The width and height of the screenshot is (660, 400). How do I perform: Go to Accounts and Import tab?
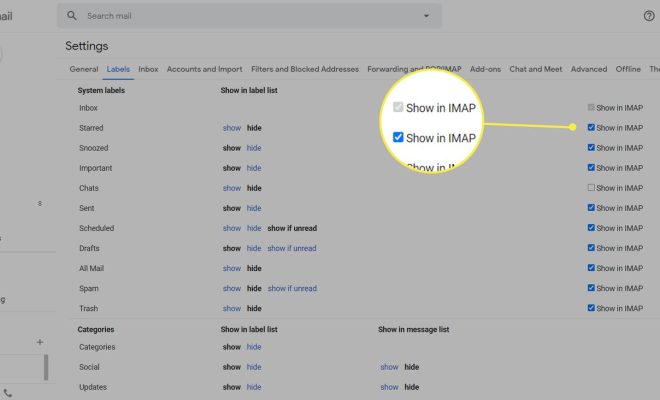(205, 69)
